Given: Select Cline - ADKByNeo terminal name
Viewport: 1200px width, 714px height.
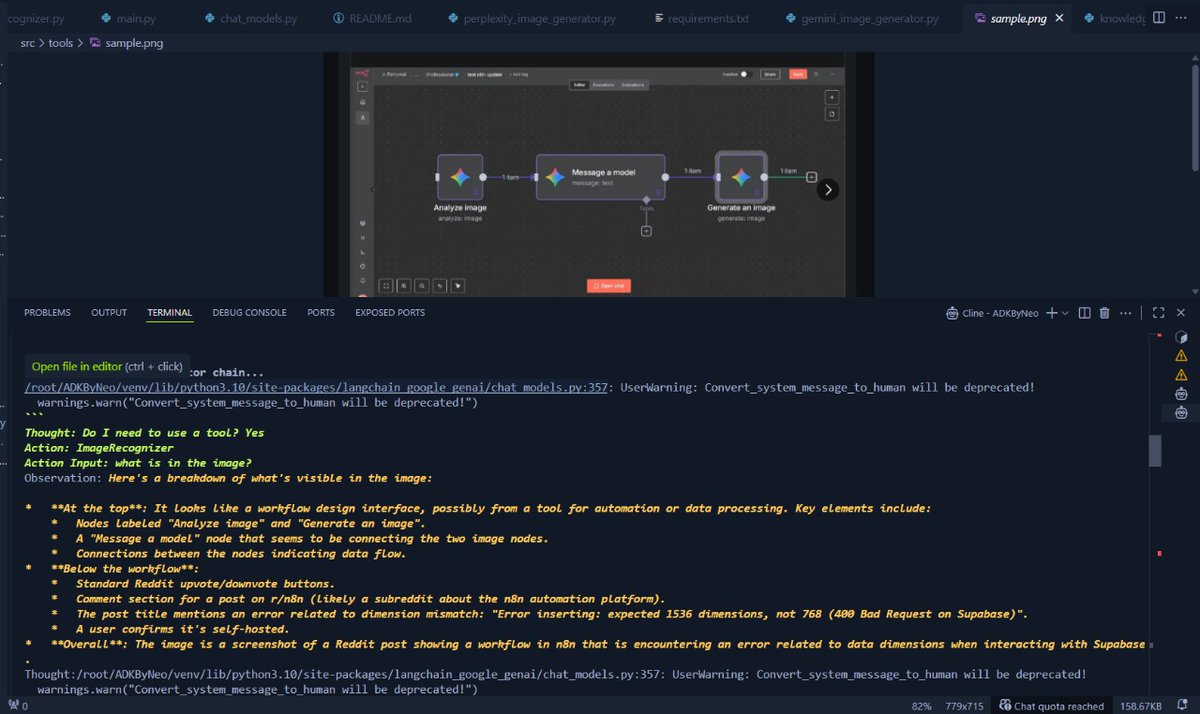Looking at the screenshot, I should click(1001, 313).
